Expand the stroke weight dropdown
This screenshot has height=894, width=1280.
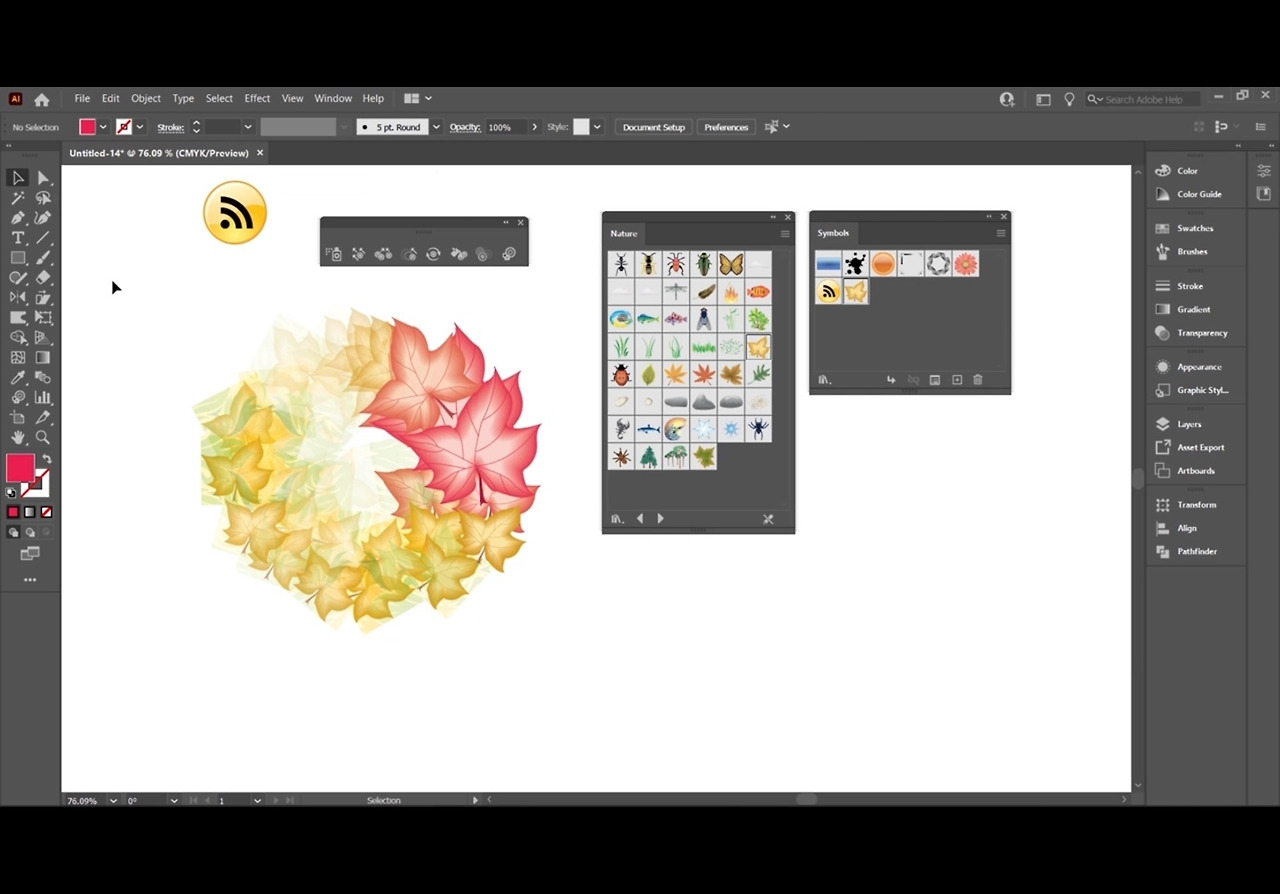coord(248,127)
